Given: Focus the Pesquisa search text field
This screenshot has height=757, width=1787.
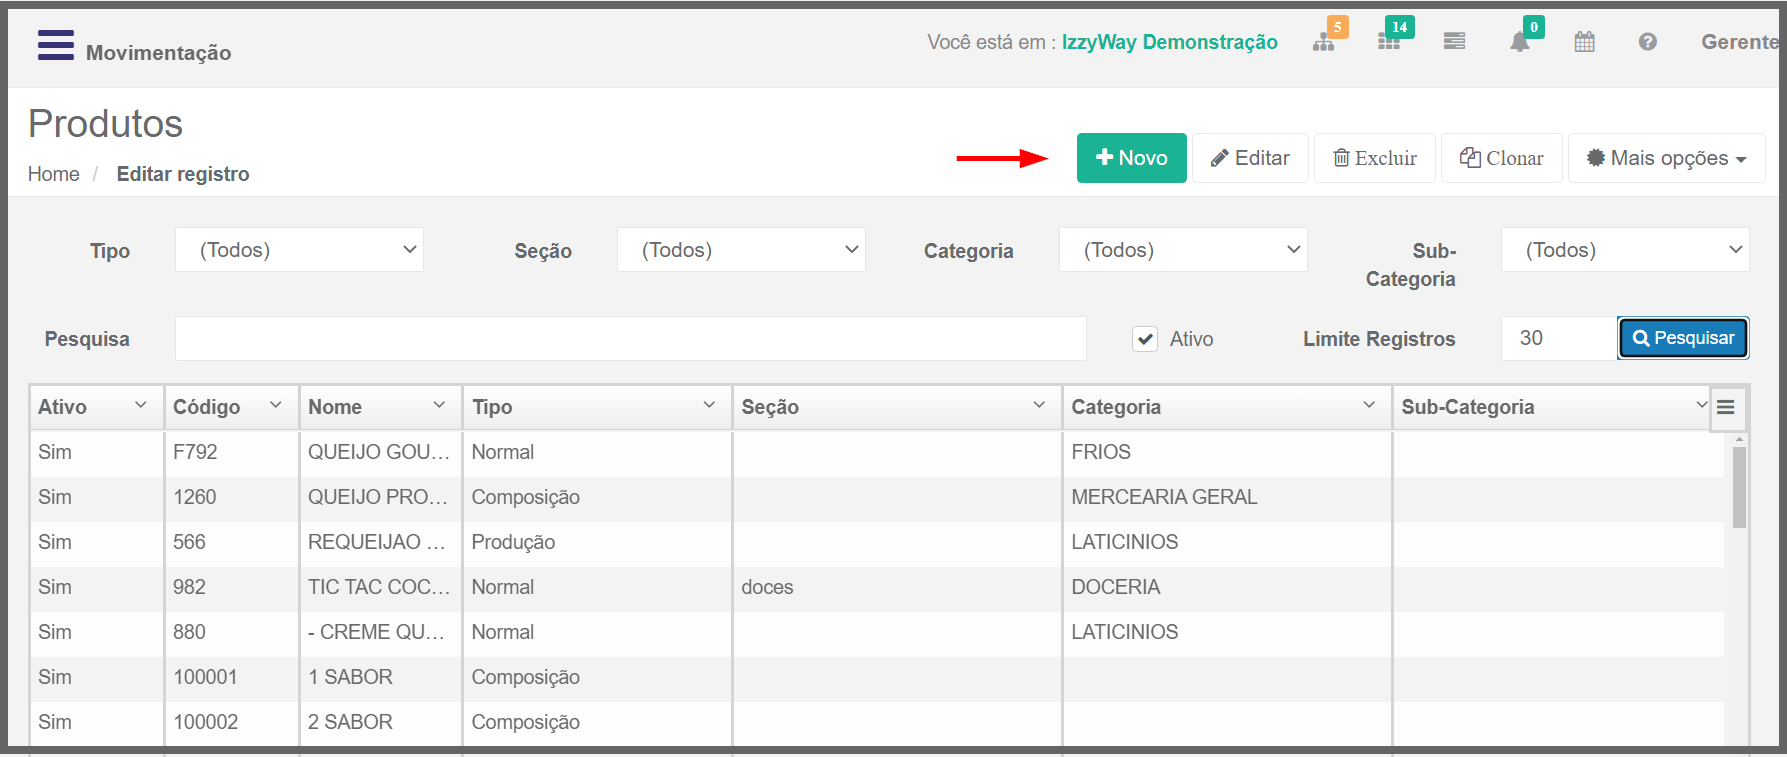Looking at the screenshot, I should click(631, 339).
